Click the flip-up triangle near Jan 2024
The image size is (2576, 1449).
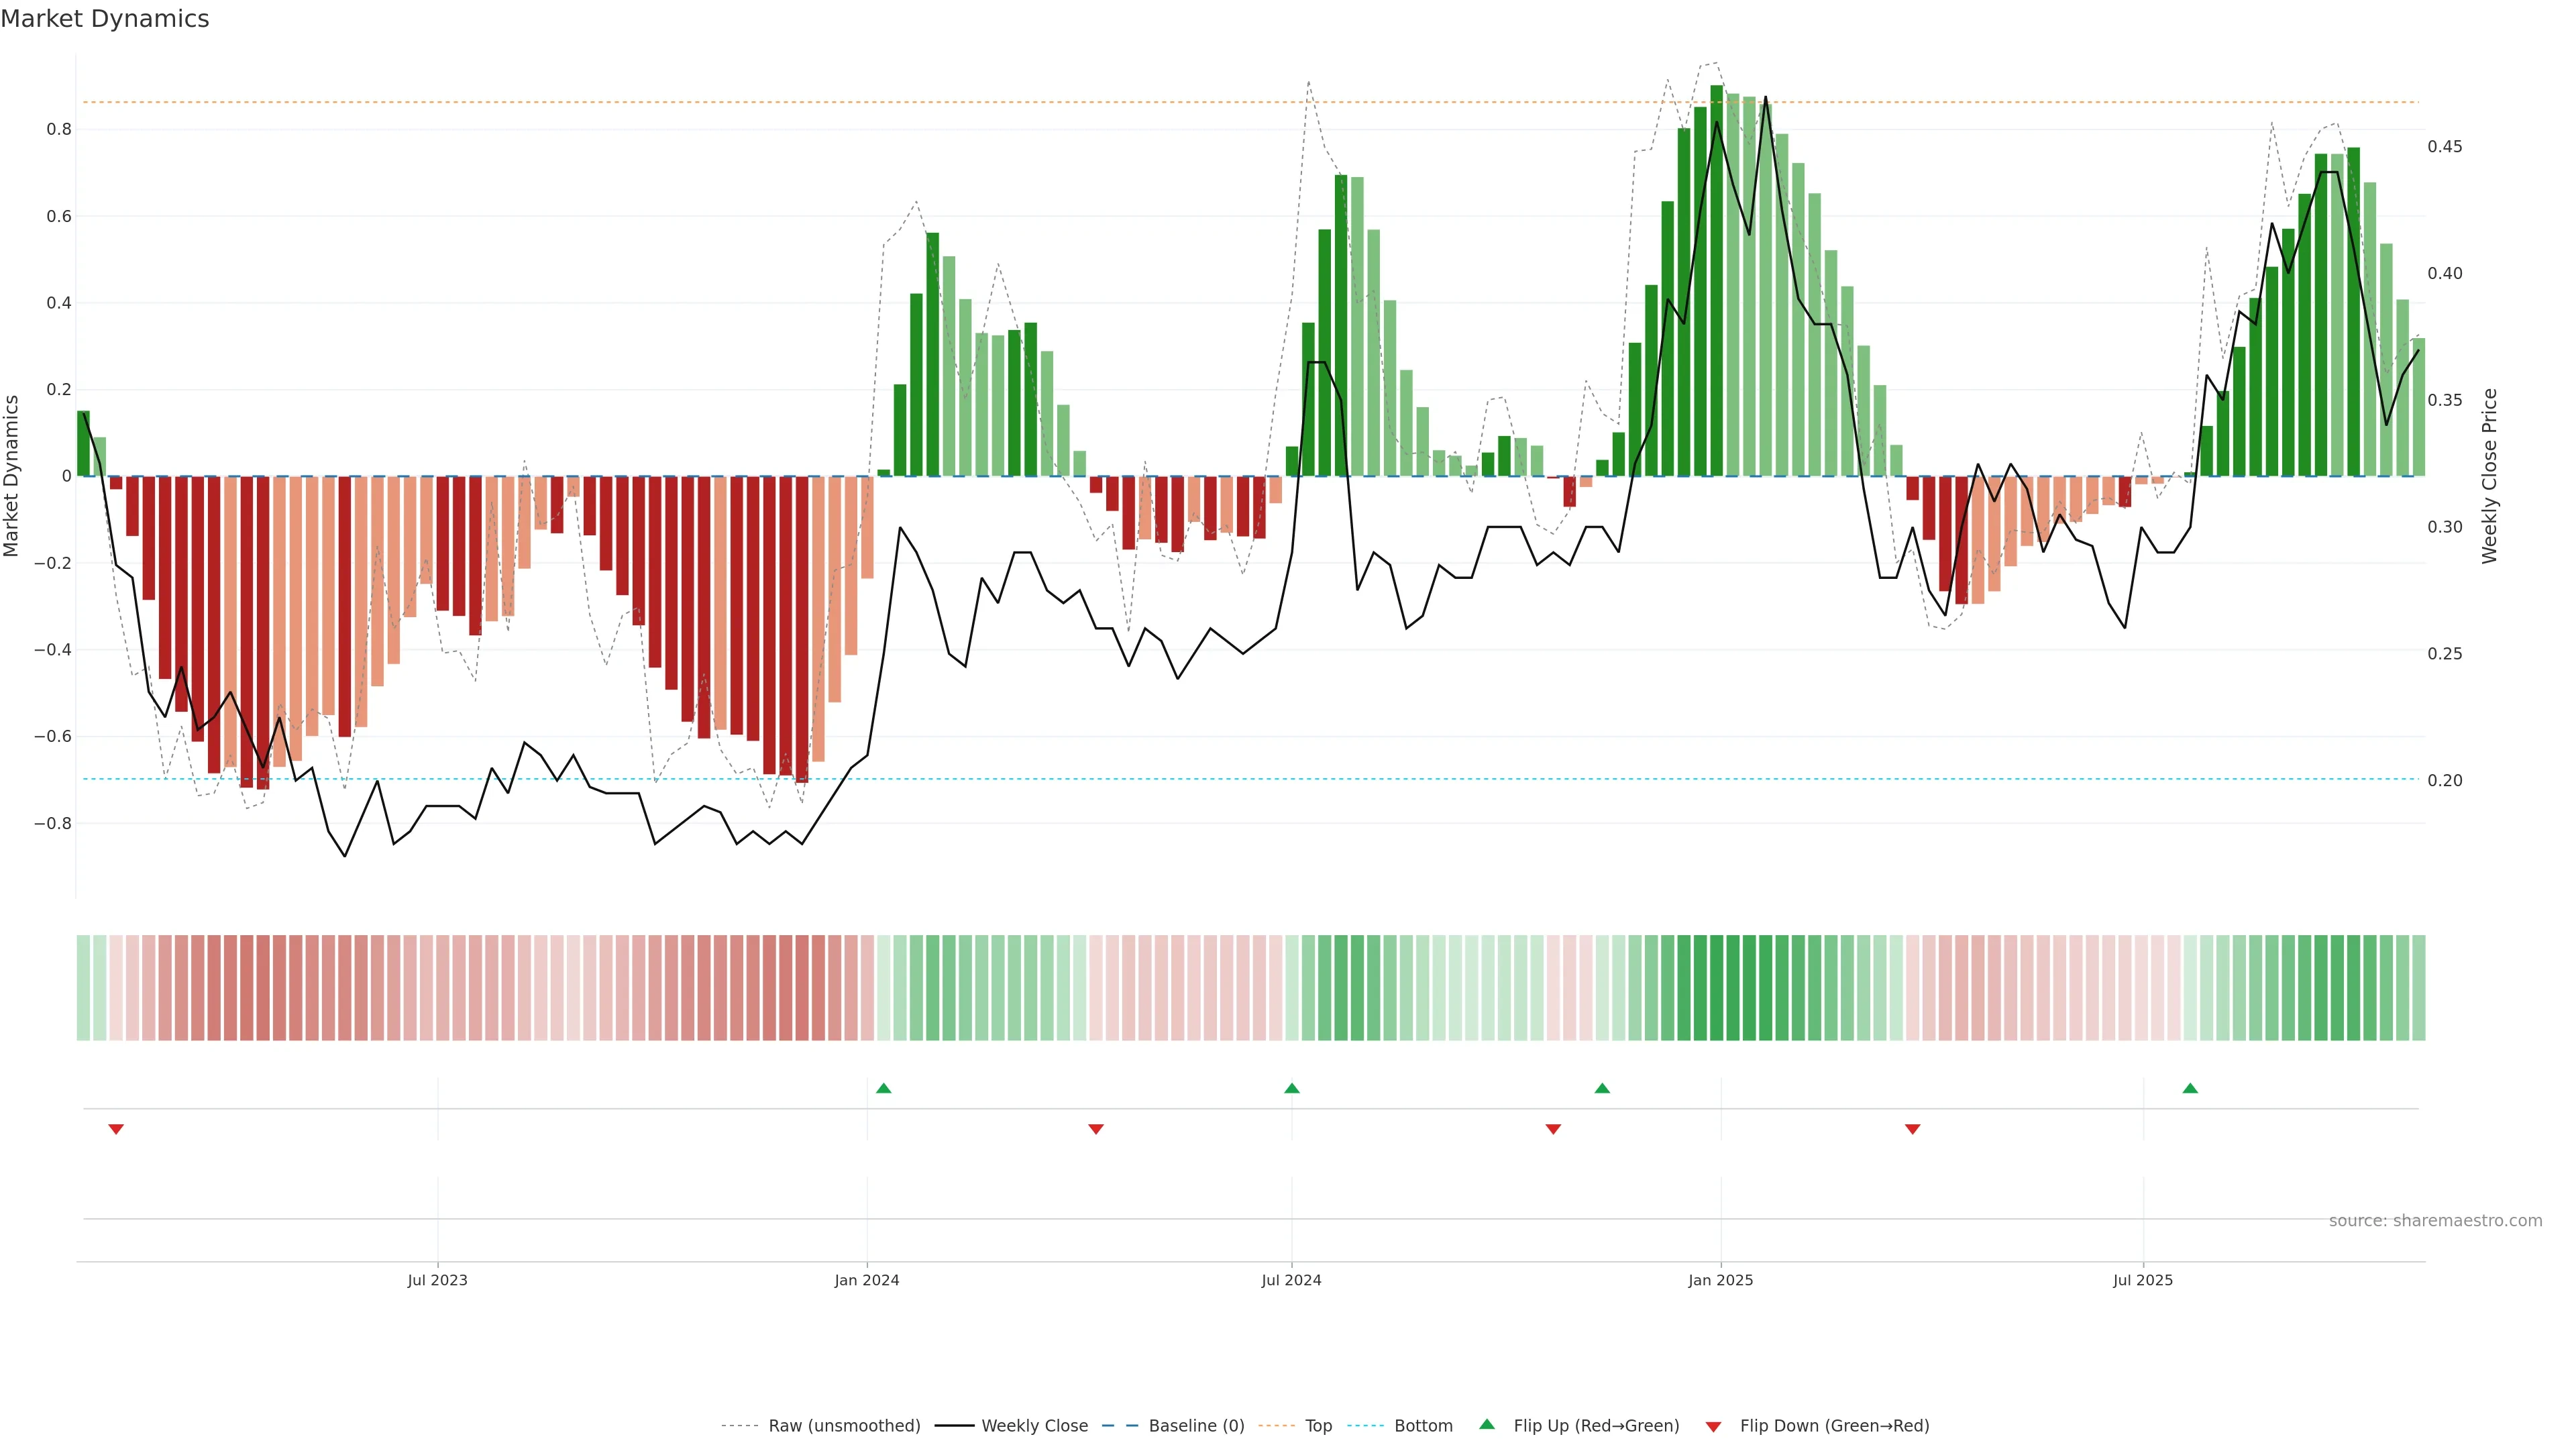click(883, 1088)
